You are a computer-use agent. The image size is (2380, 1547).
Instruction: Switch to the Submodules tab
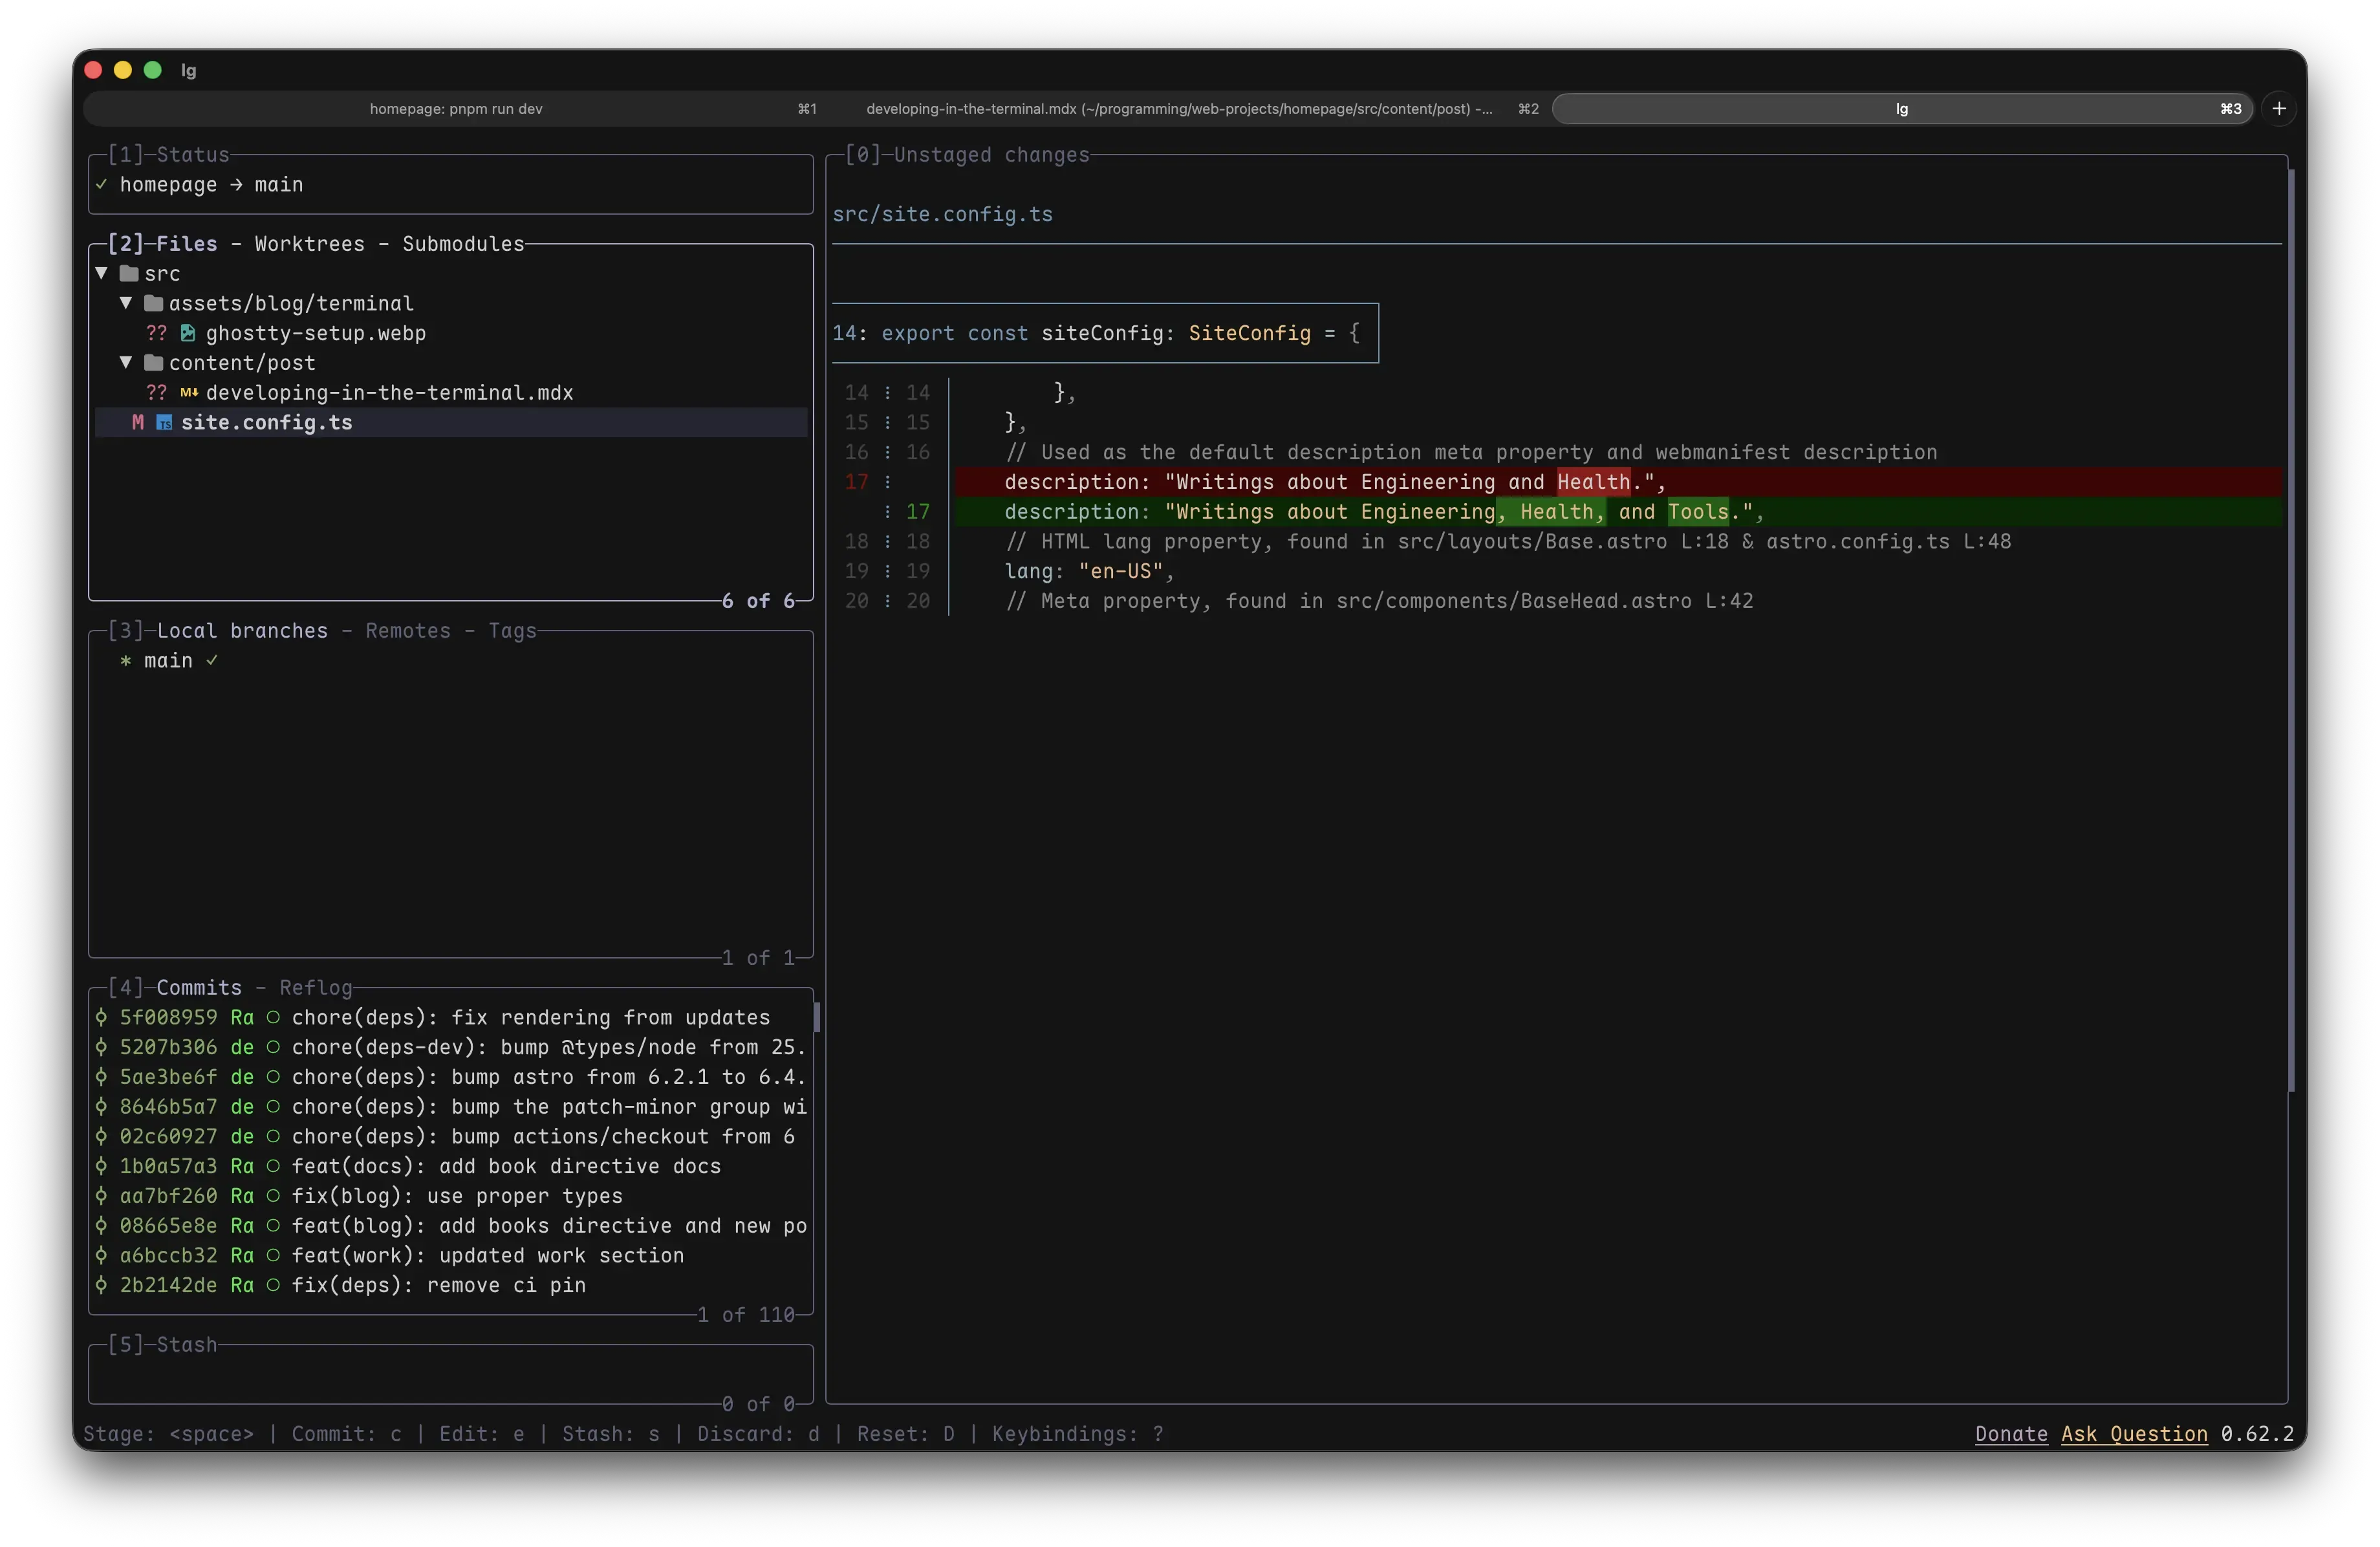pyautogui.click(x=463, y=244)
